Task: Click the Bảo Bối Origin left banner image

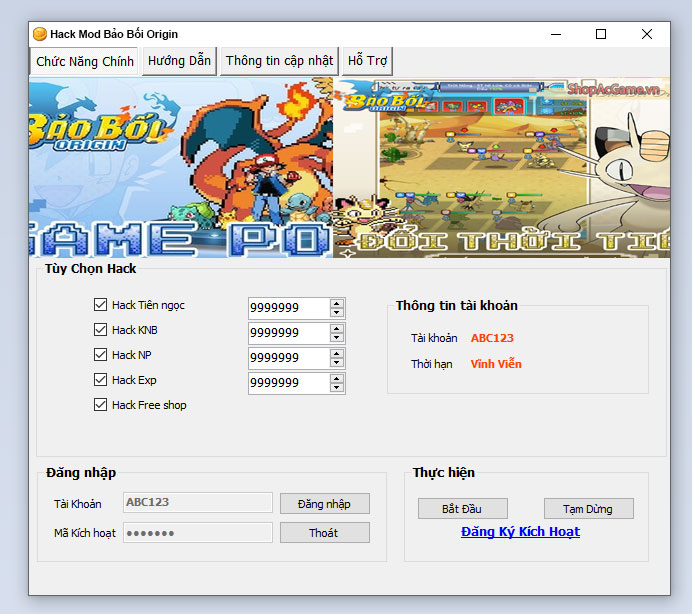Action: [x=181, y=168]
